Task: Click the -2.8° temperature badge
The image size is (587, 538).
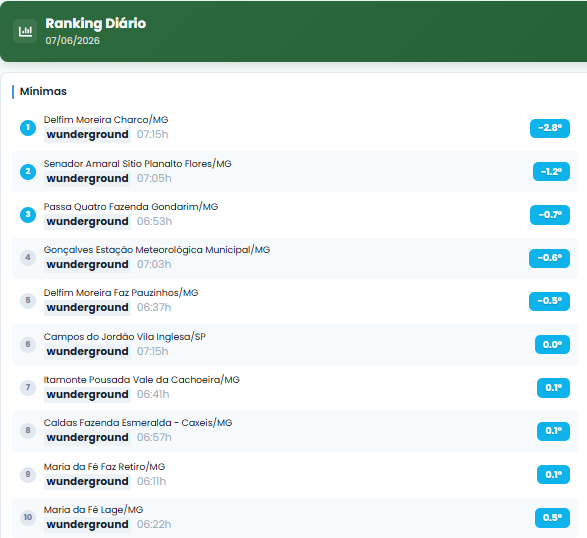Action: pyautogui.click(x=550, y=128)
